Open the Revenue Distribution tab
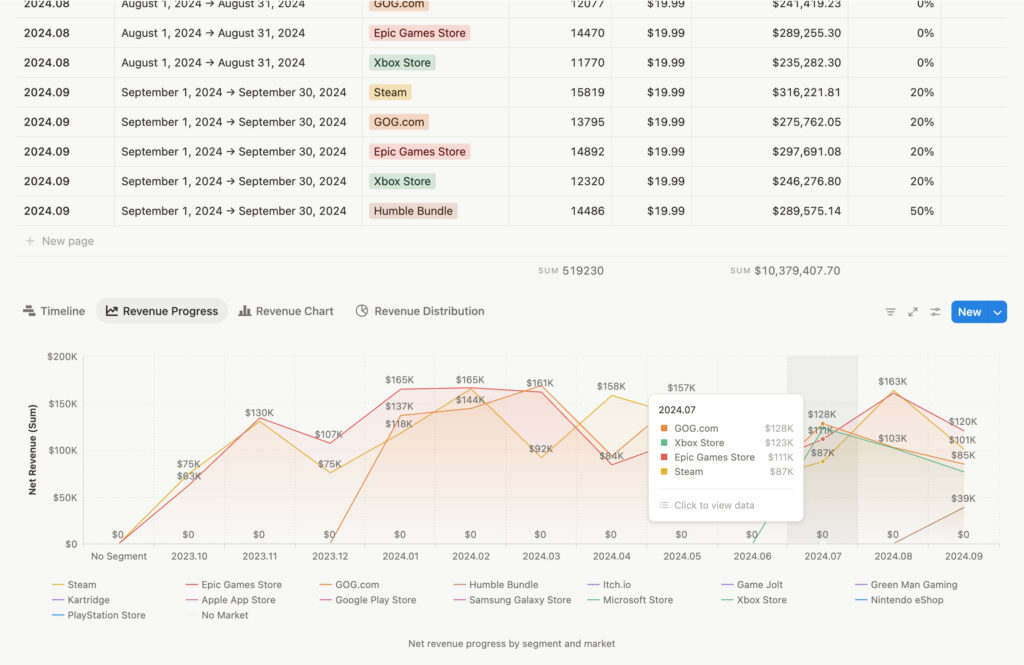Viewport: 1024px width, 665px height. point(420,311)
